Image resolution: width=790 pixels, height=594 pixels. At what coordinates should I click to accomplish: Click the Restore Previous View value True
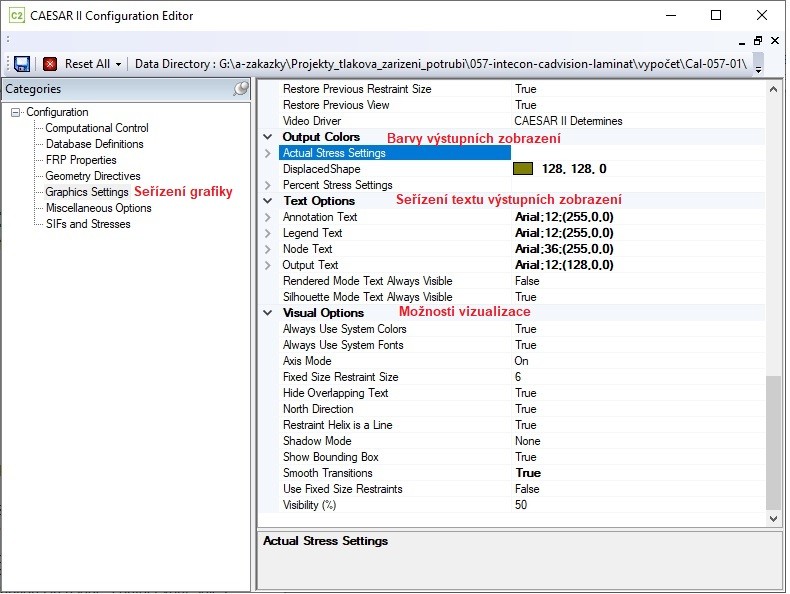coord(525,105)
